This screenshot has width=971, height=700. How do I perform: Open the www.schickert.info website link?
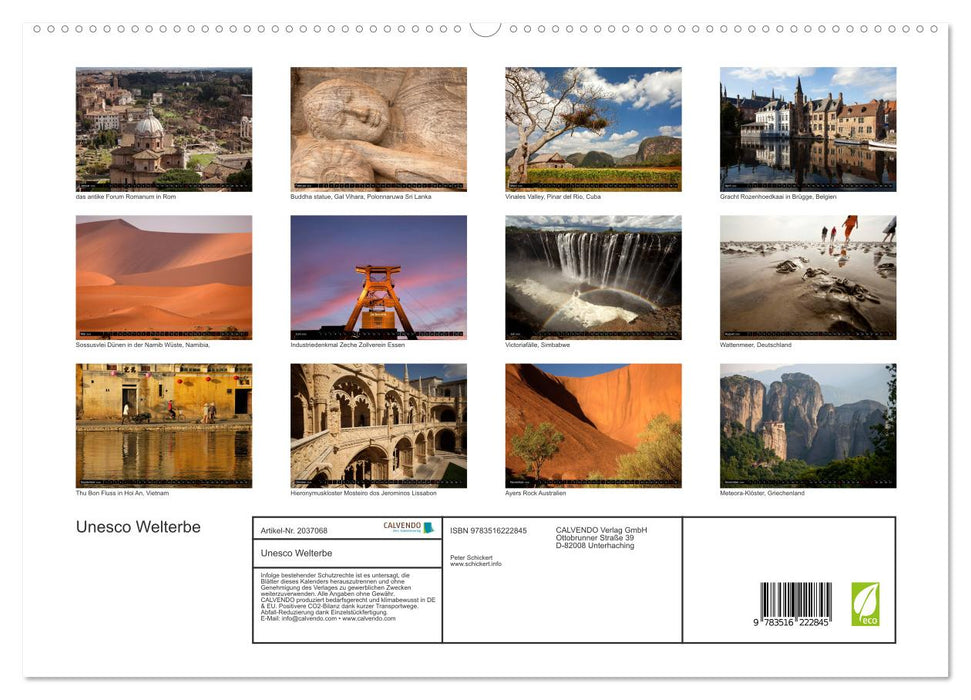tap(477, 564)
